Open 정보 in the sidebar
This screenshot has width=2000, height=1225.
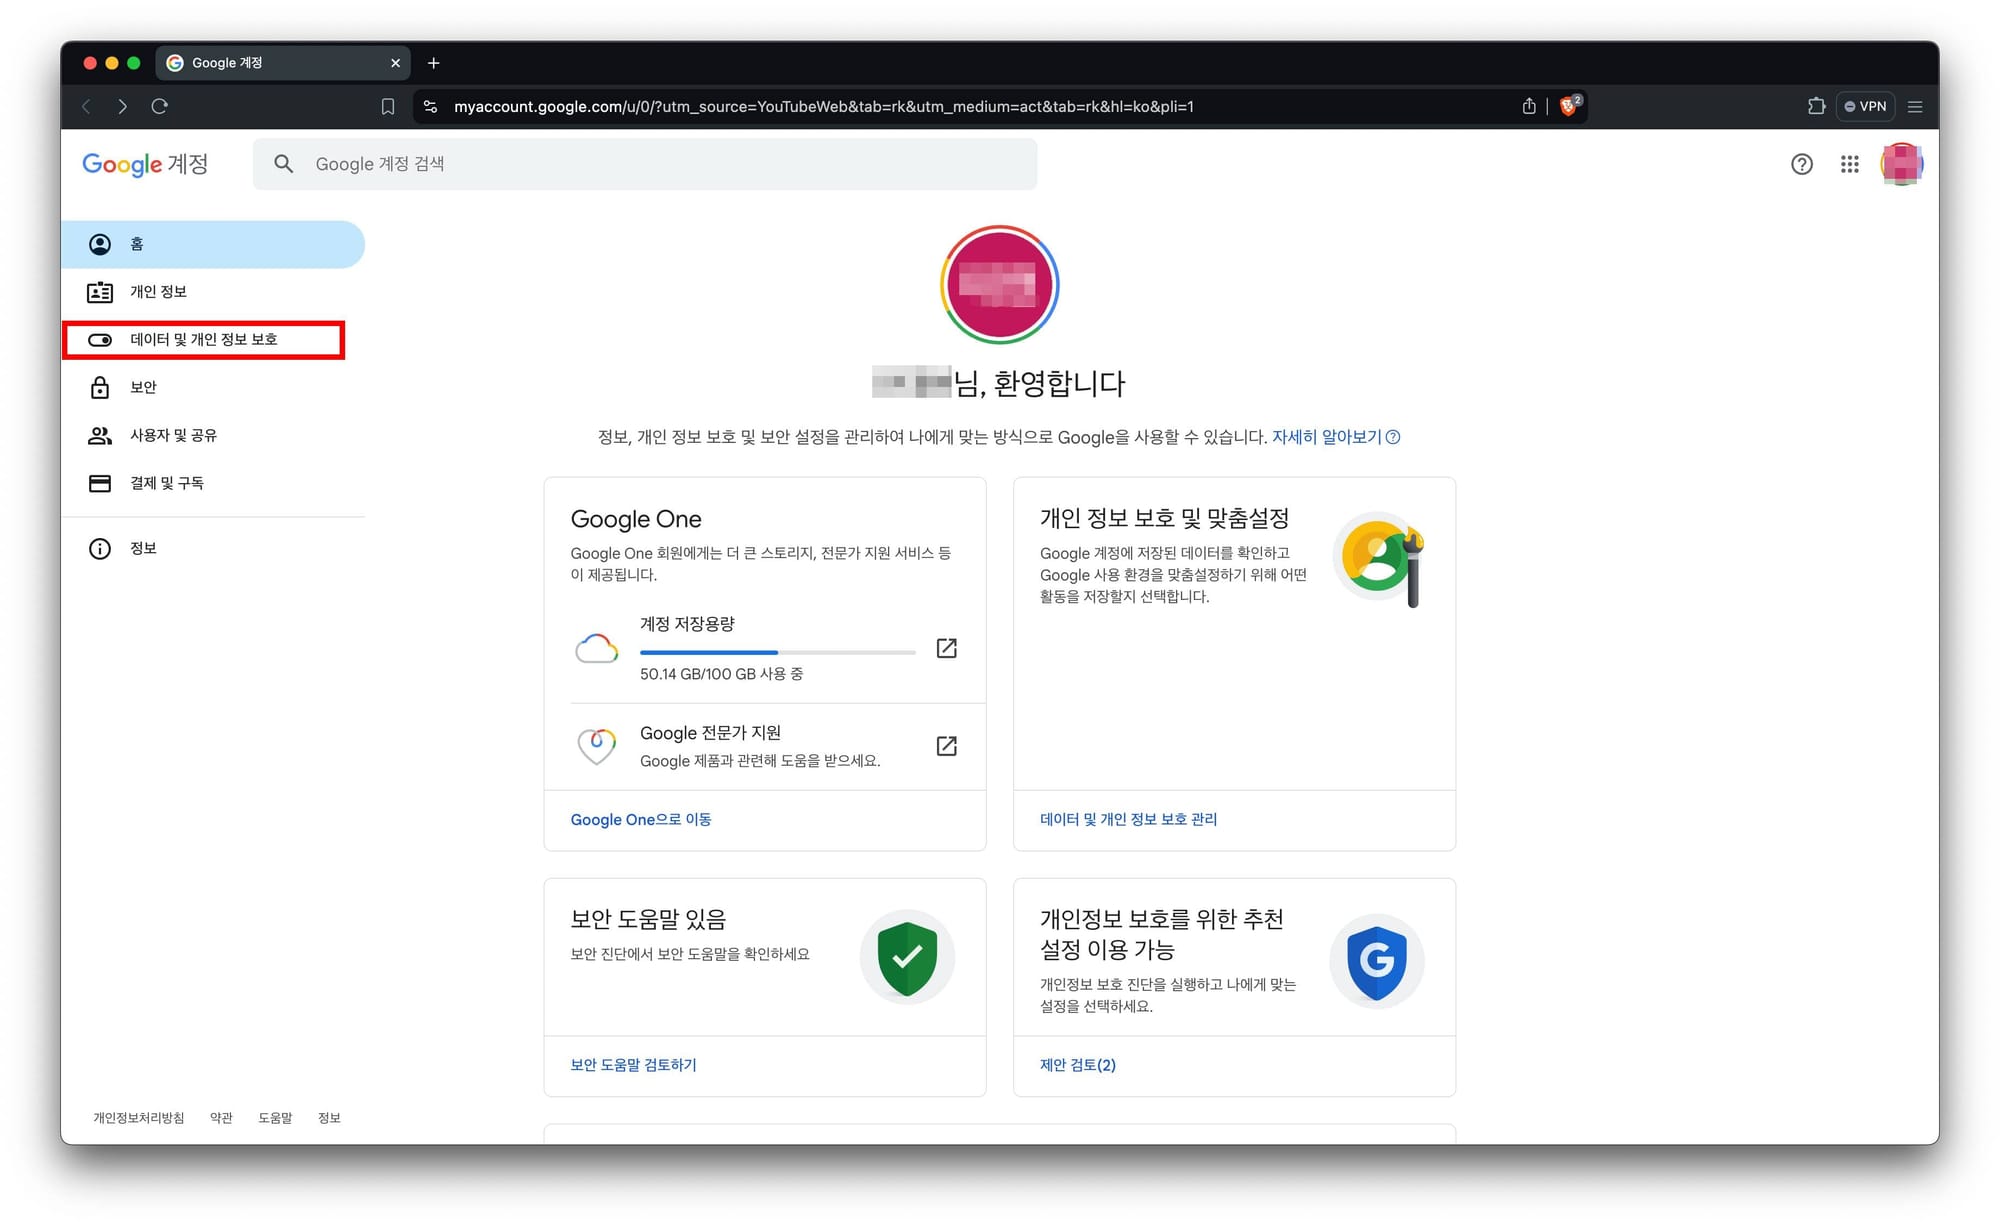(213, 548)
